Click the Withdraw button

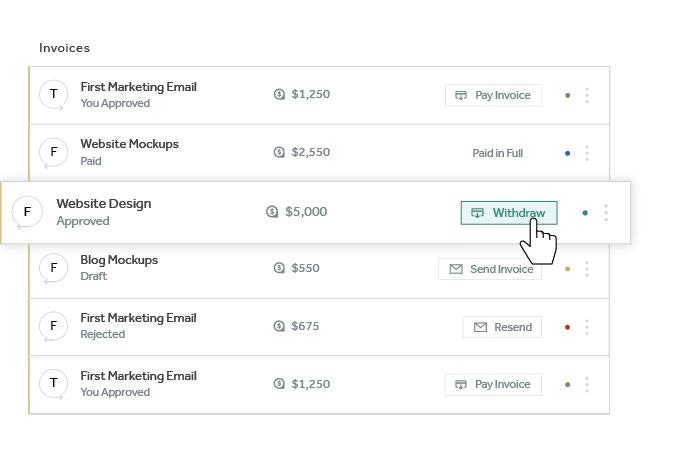(x=509, y=213)
